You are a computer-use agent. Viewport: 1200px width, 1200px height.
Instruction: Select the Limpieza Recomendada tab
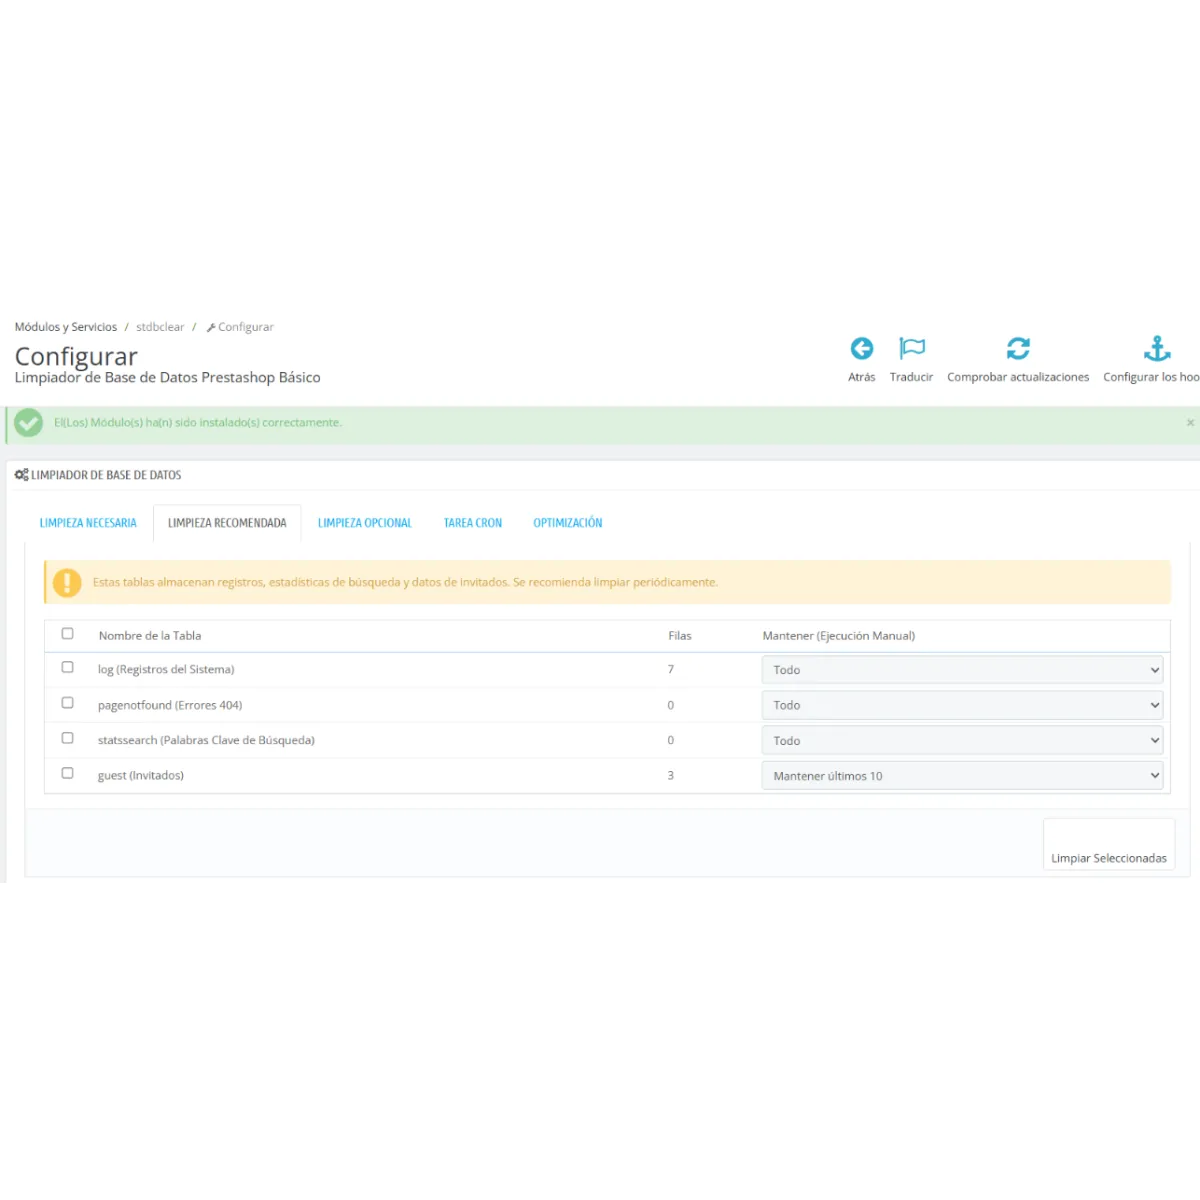(227, 523)
